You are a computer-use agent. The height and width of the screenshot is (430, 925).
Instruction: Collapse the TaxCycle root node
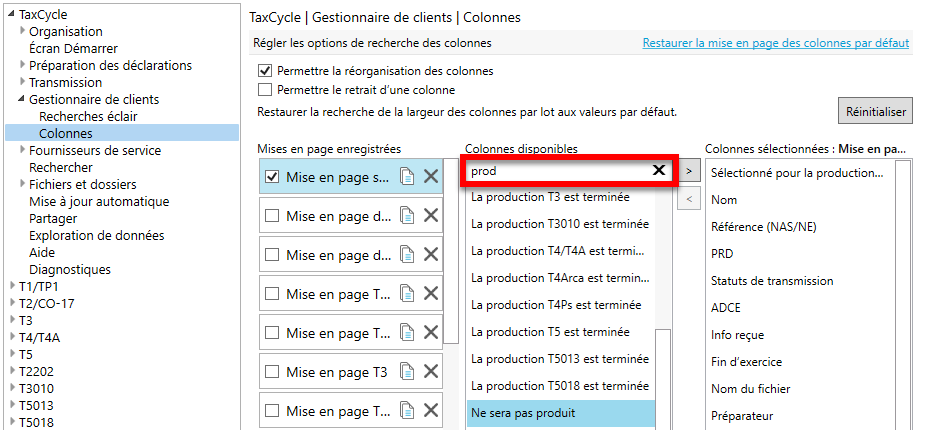click(12, 15)
